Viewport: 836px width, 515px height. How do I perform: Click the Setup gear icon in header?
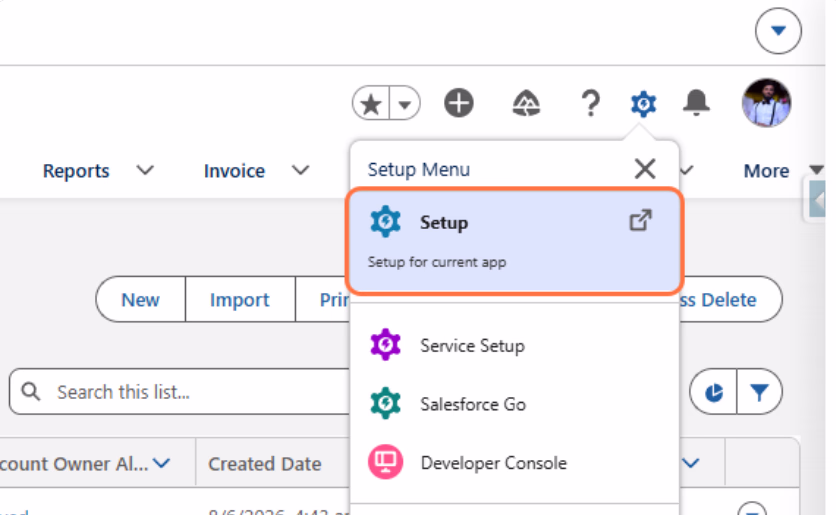coord(644,103)
